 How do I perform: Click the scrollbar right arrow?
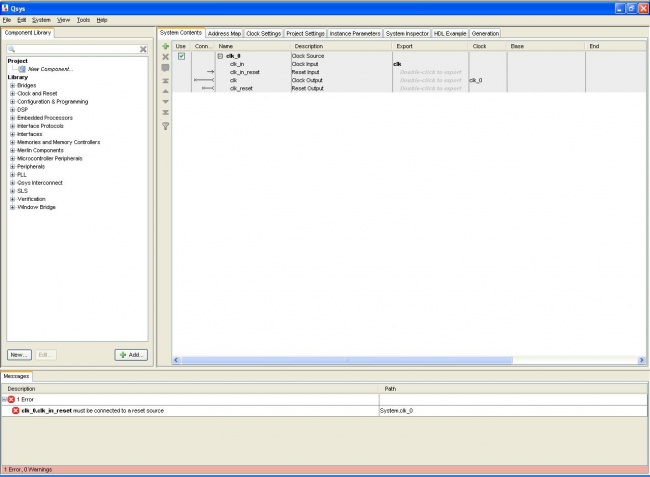click(642, 360)
